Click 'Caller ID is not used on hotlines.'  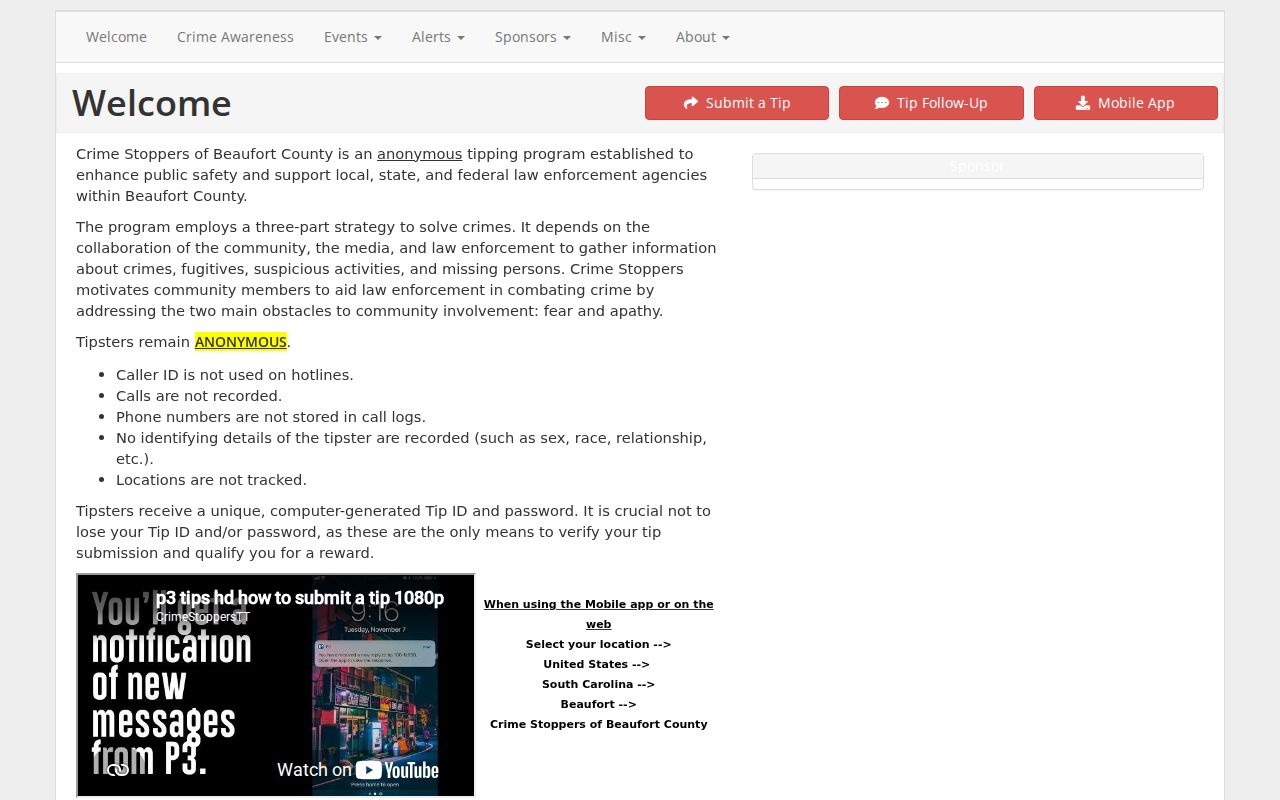(x=235, y=375)
